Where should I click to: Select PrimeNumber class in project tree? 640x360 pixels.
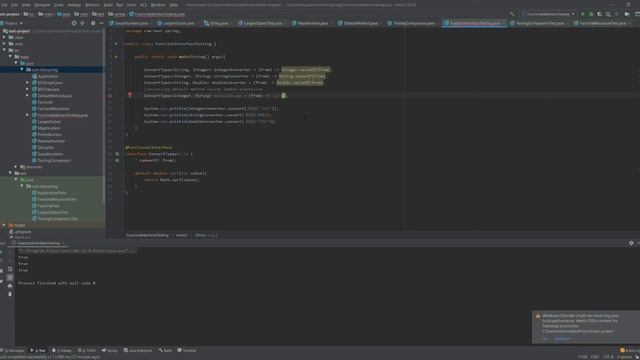click(x=50, y=134)
